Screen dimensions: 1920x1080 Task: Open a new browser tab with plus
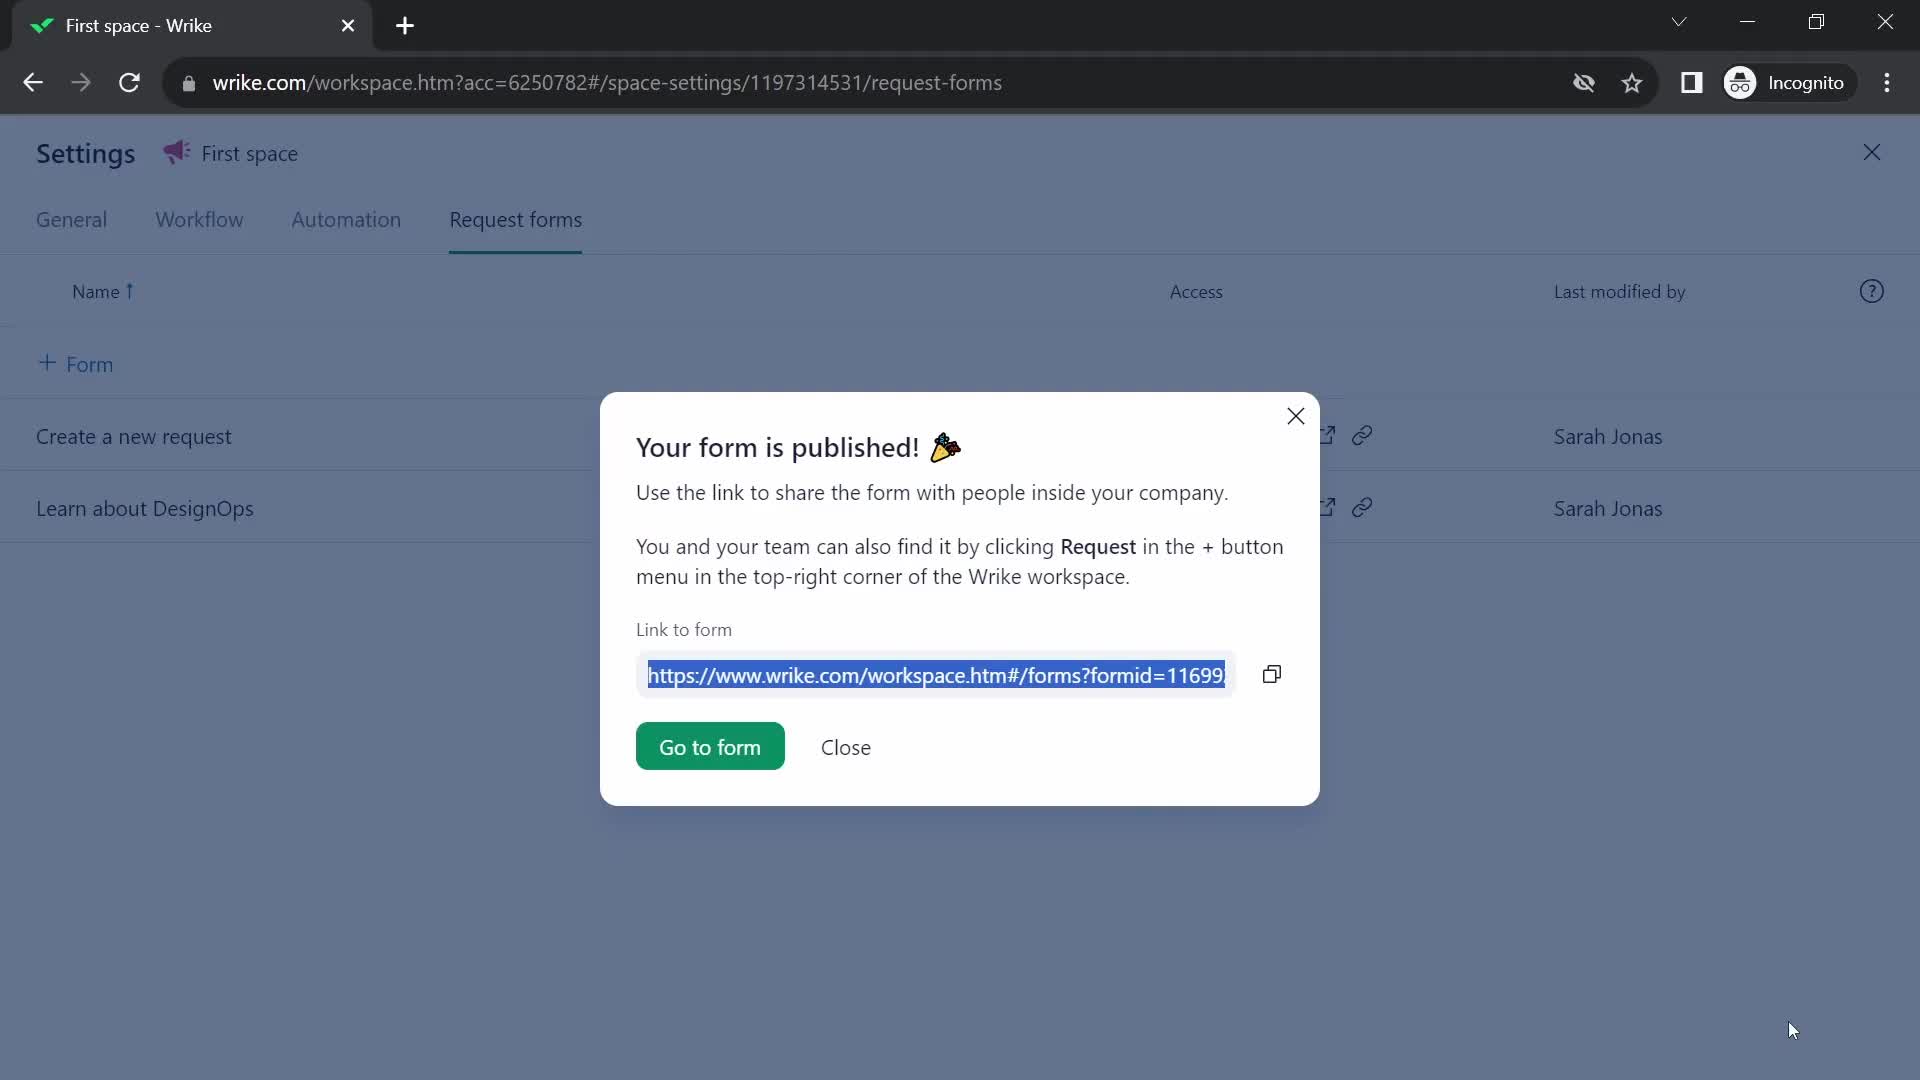(x=404, y=26)
